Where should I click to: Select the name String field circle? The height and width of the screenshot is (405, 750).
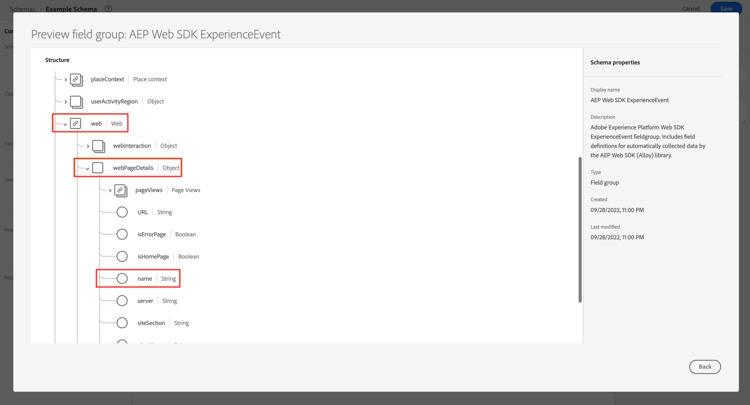coord(122,278)
